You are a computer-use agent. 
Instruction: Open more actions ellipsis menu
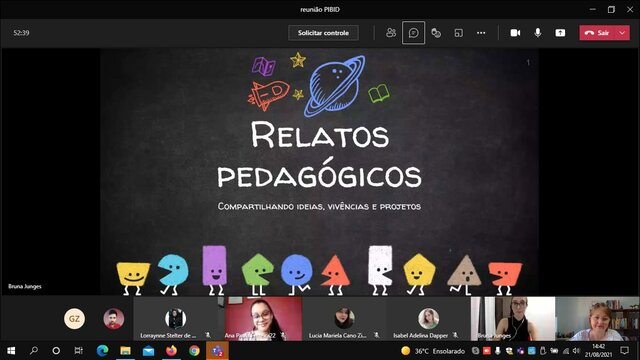click(x=481, y=33)
